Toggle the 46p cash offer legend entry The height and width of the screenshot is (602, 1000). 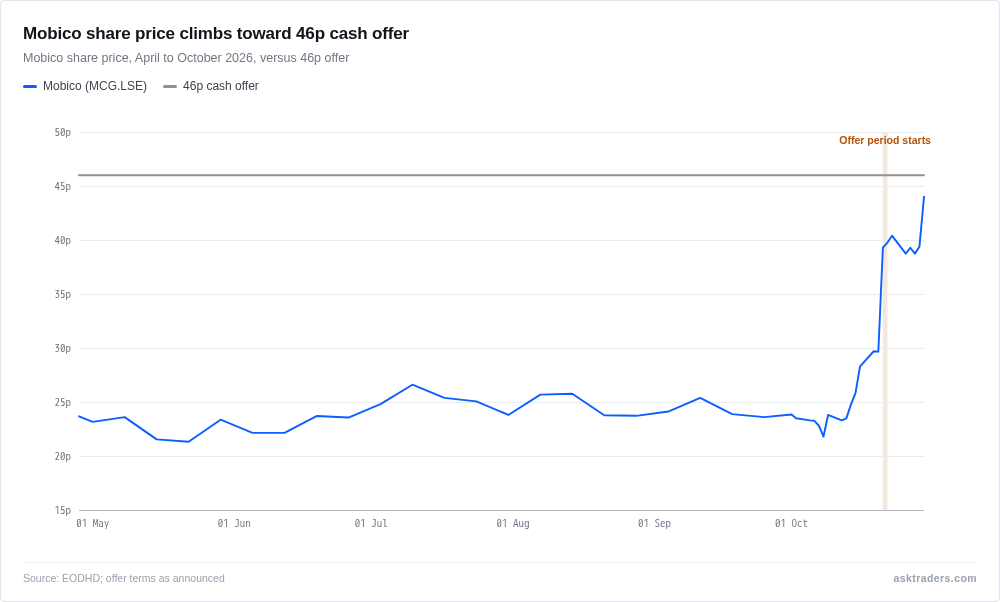[211, 86]
